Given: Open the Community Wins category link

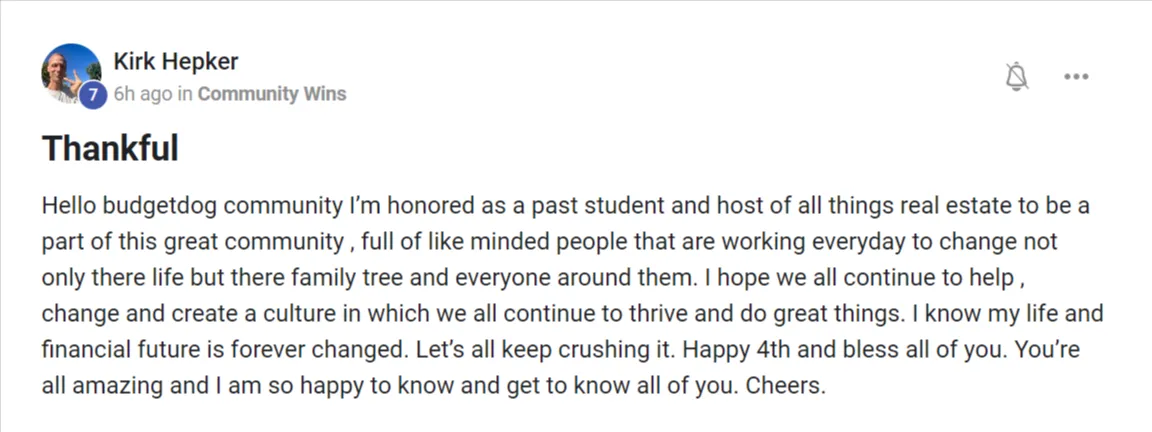Looking at the screenshot, I should pos(272,94).
